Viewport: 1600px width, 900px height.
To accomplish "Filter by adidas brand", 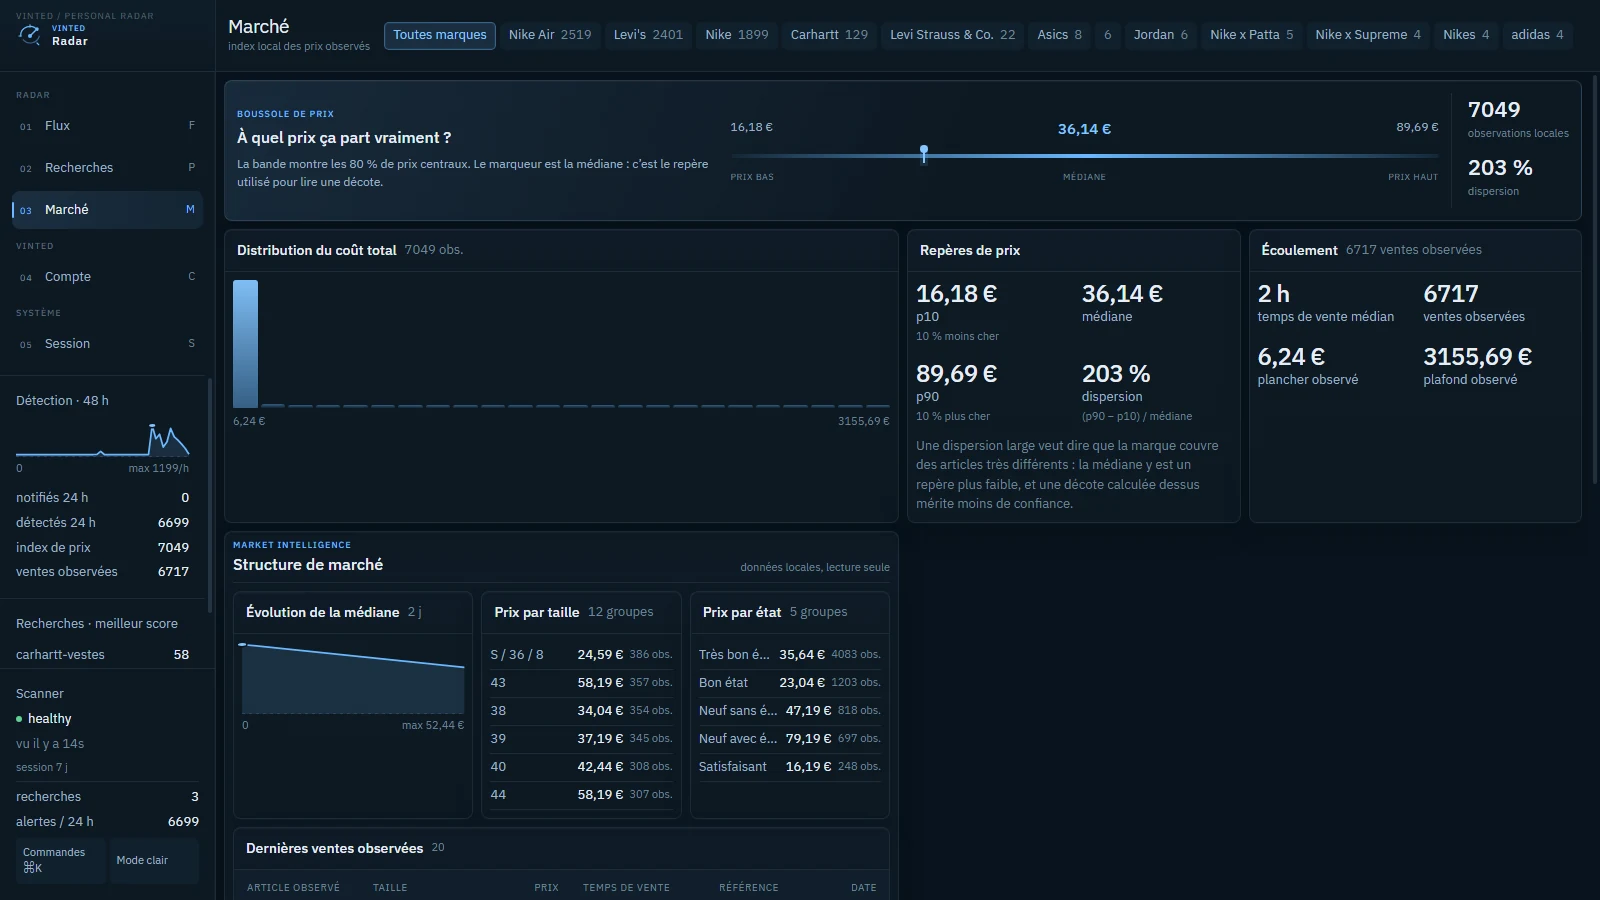I will [x=1537, y=35].
